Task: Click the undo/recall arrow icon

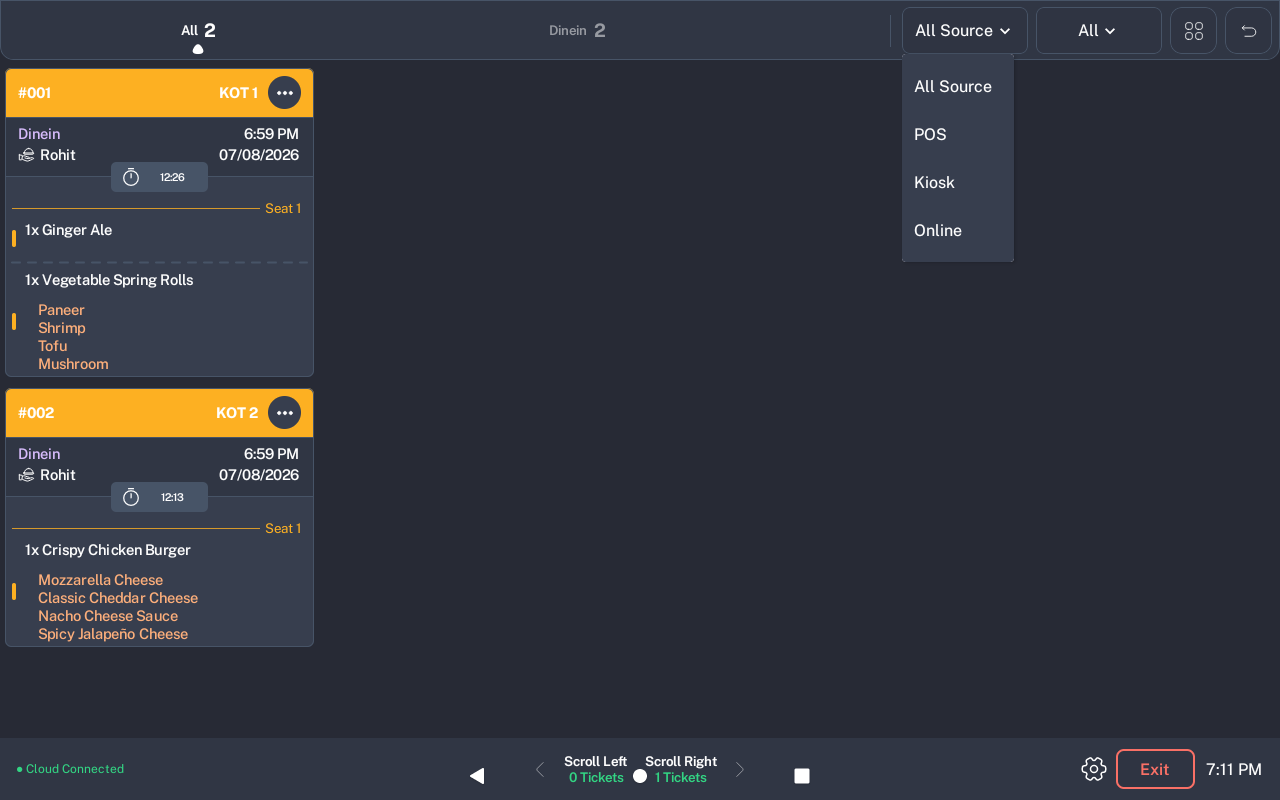Action: pyautogui.click(x=1249, y=31)
